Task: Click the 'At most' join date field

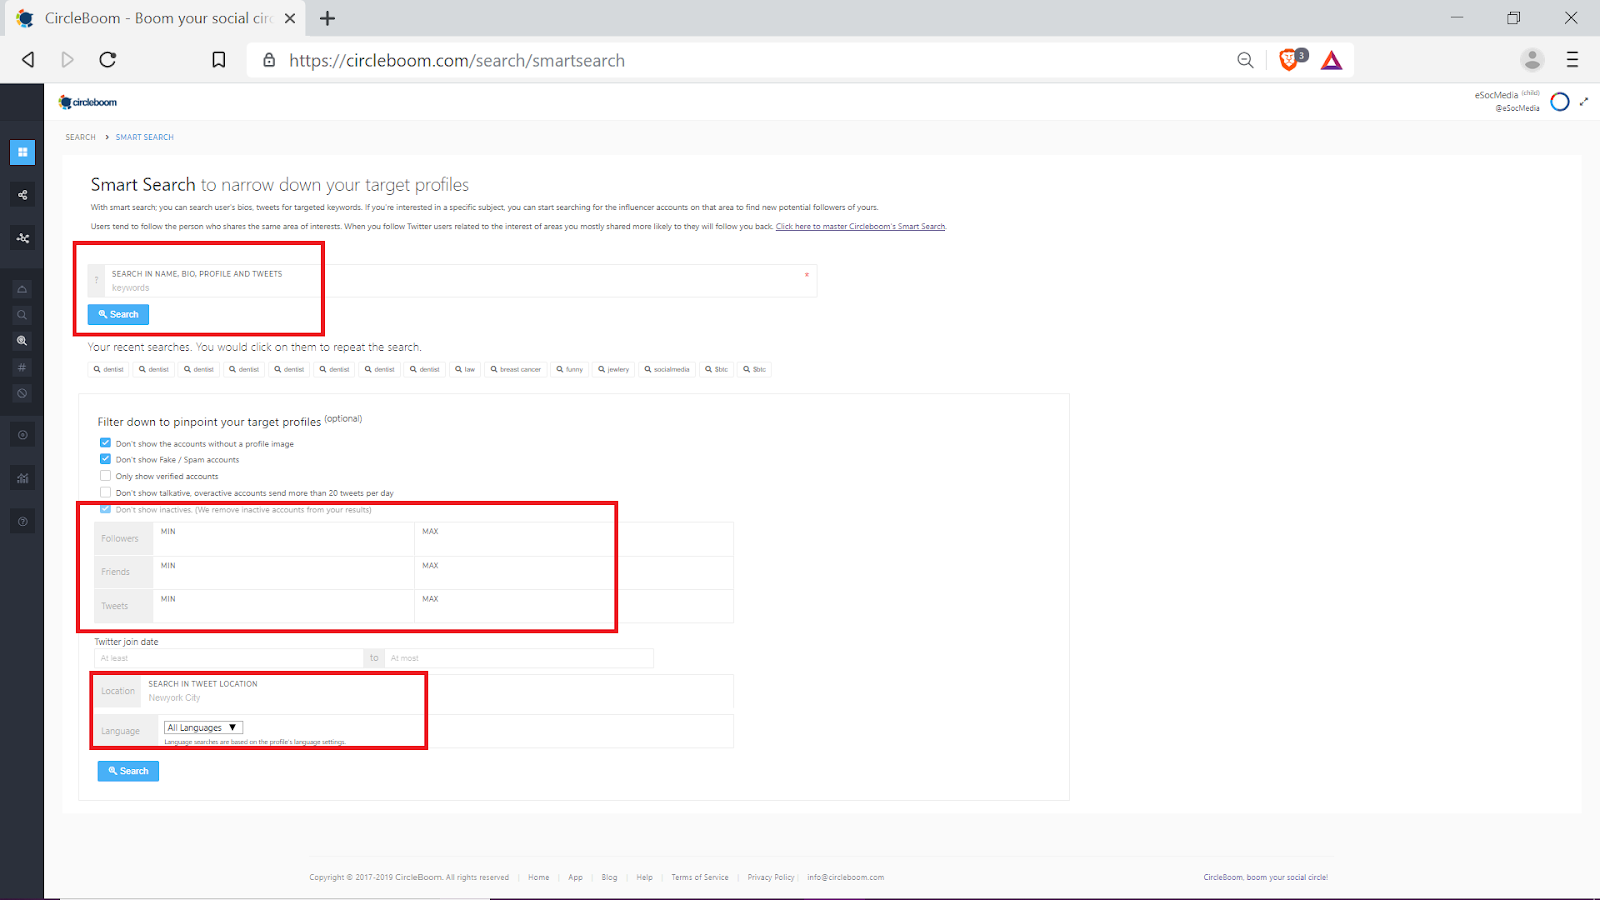Action: tap(519, 658)
